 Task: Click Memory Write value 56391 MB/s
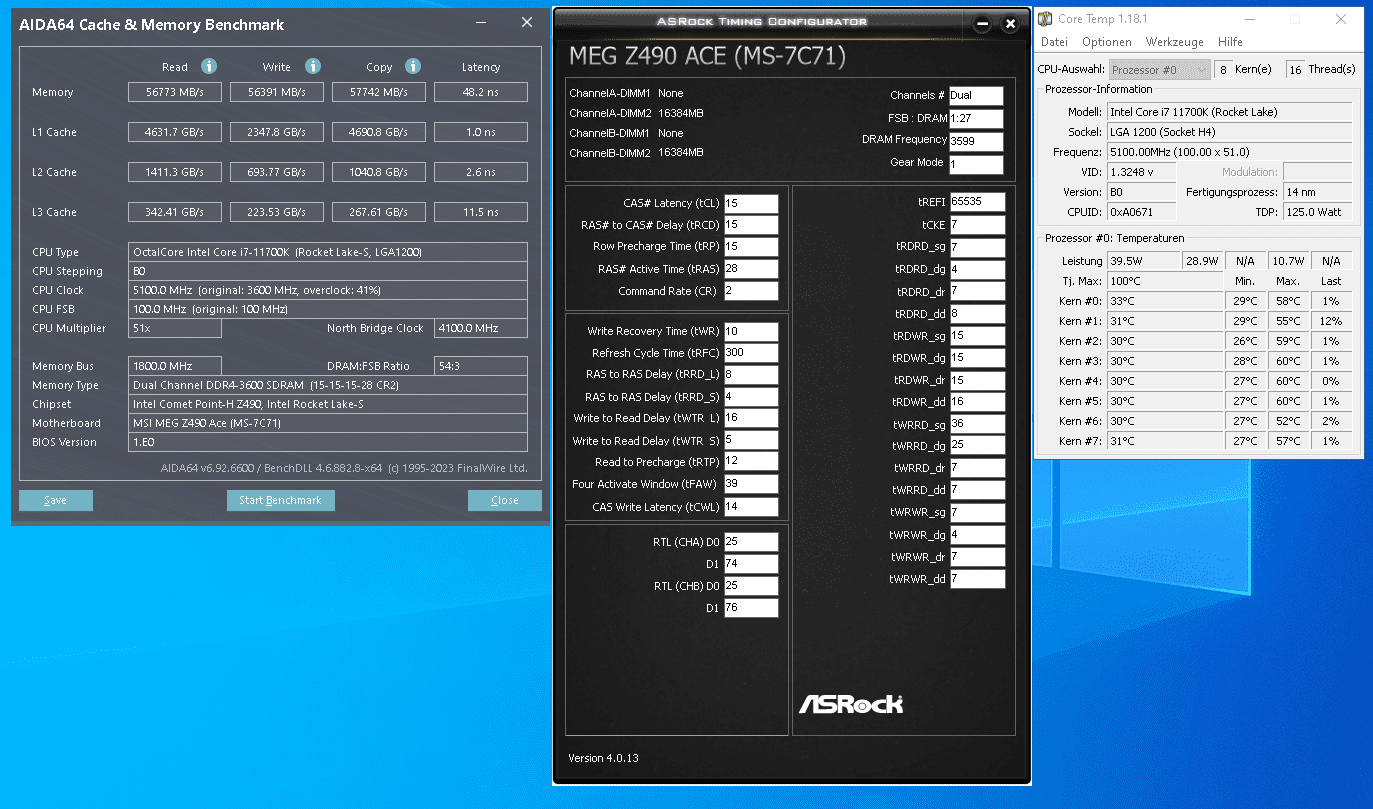277,92
